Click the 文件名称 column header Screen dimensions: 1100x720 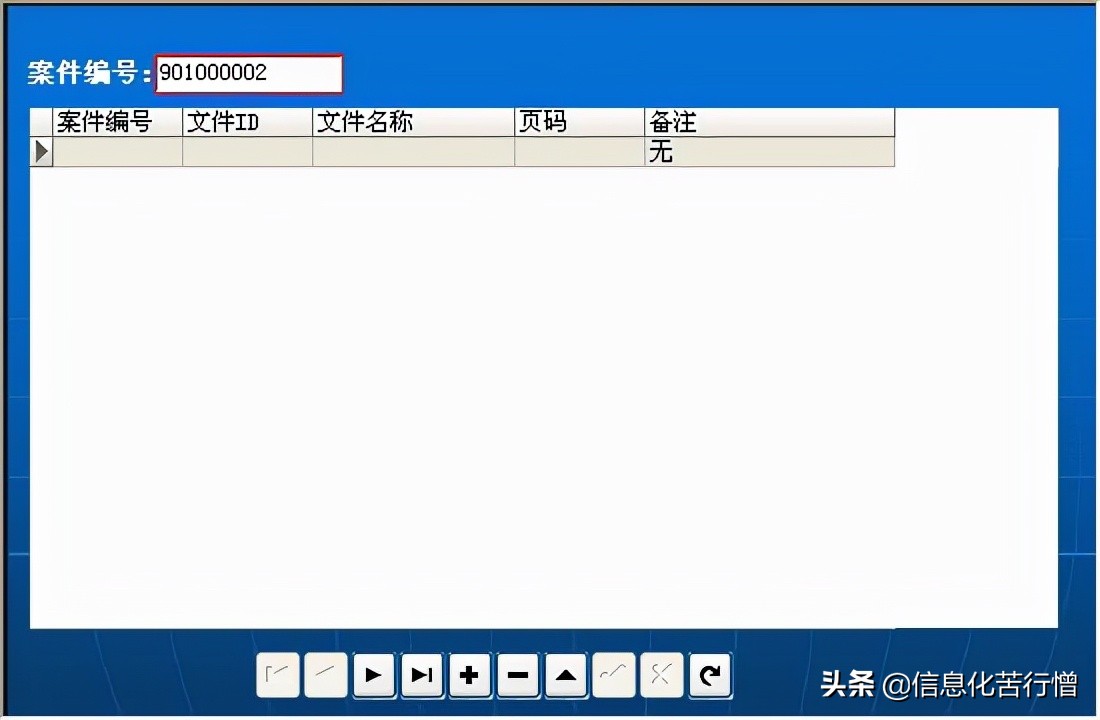[413, 122]
